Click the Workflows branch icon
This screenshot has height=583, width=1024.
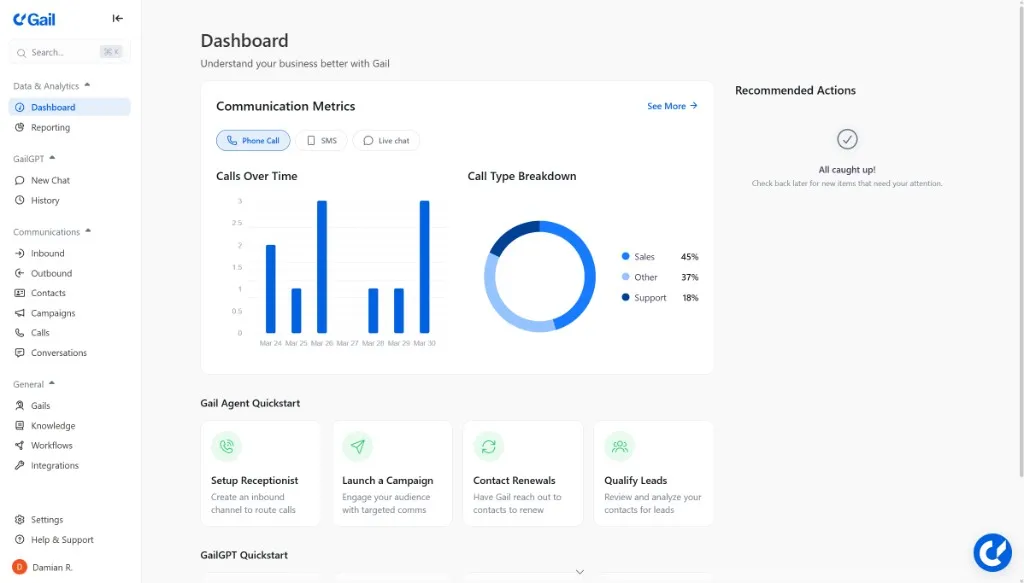pyautogui.click(x=20, y=445)
